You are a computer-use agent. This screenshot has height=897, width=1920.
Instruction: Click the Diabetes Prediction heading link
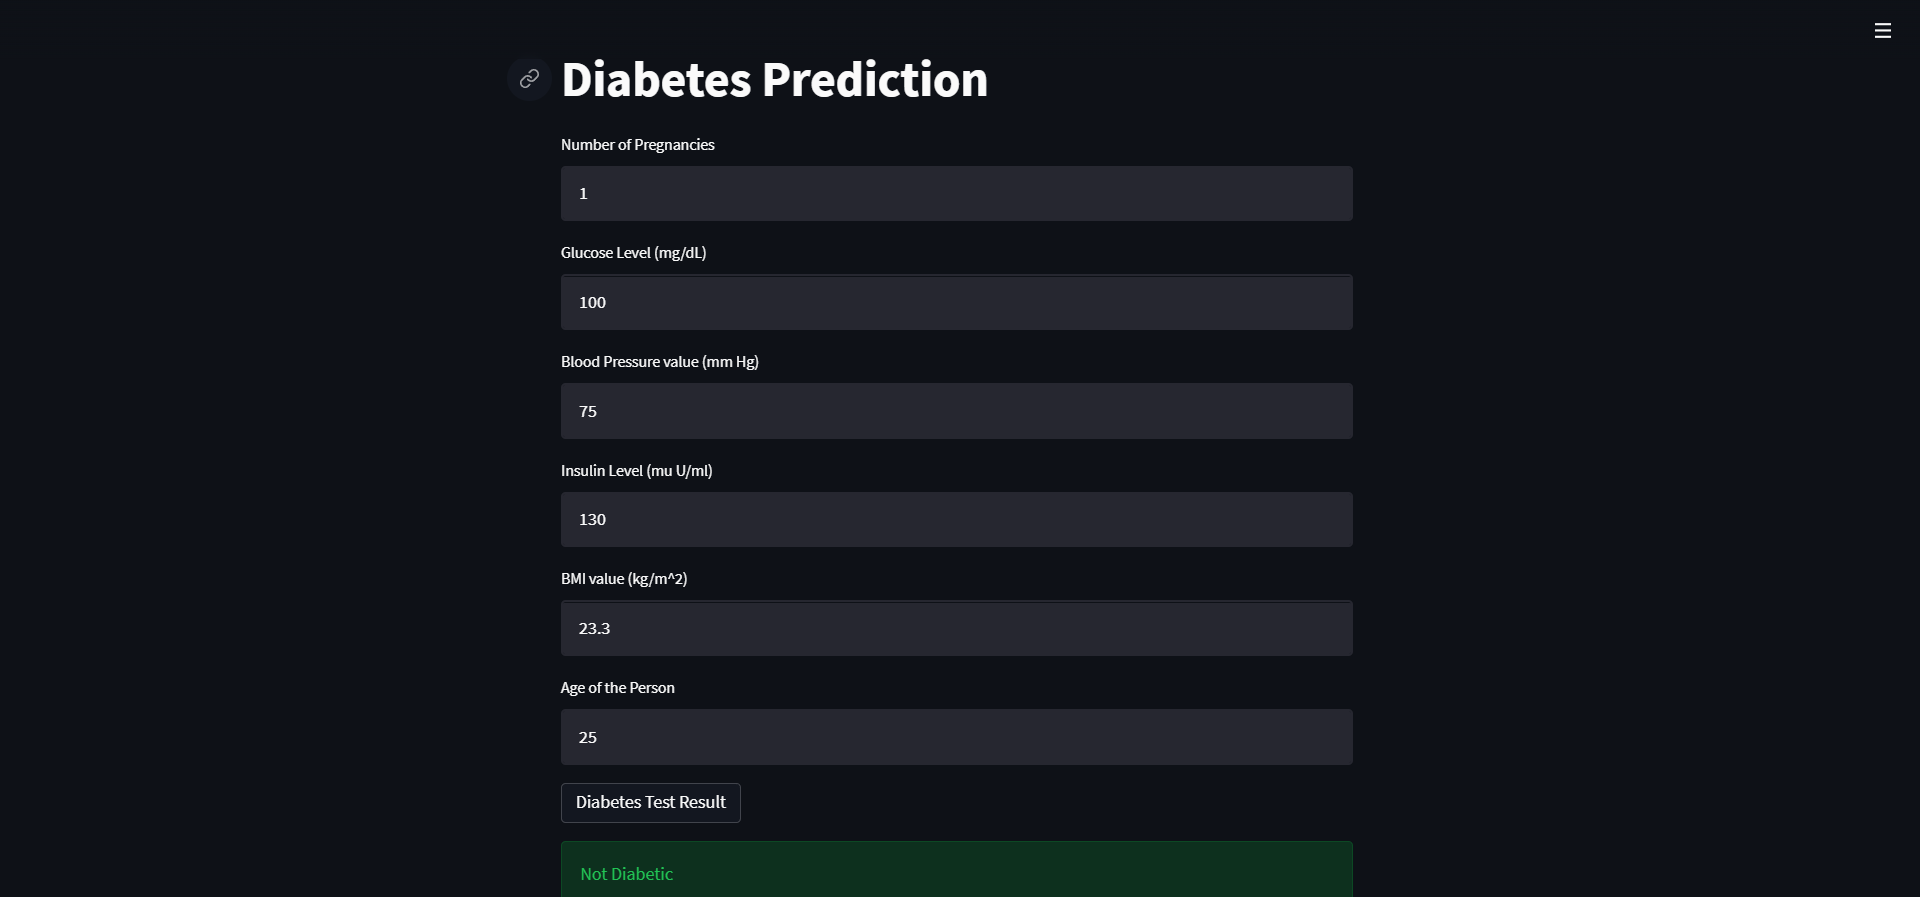(773, 79)
